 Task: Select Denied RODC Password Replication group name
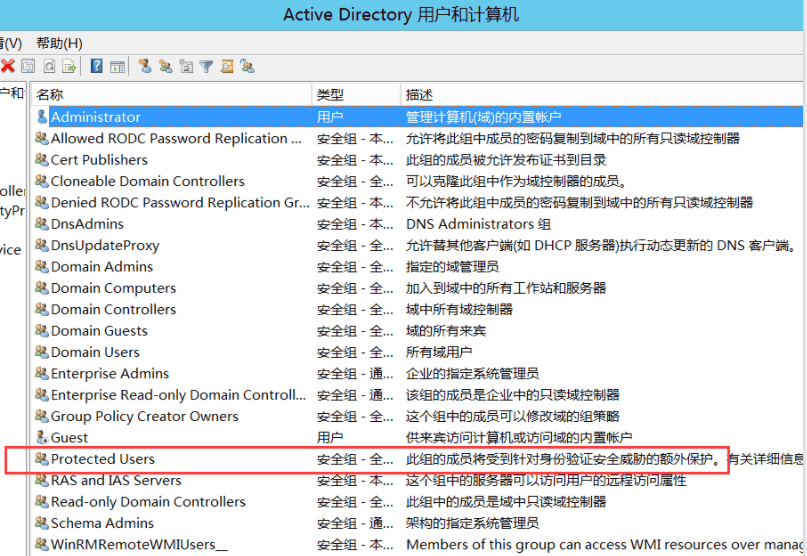[180, 203]
